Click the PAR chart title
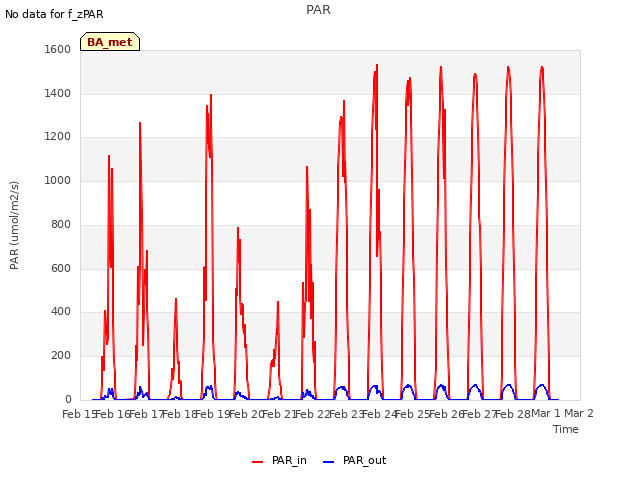The height and width of the screenshot is (480, 640). [318, 10]
